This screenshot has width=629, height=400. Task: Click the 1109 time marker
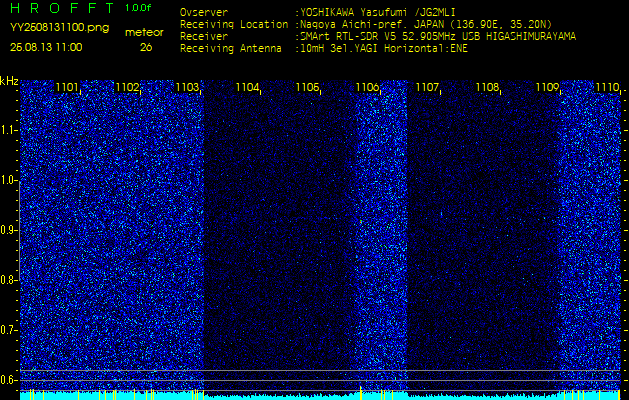[x=547, y=87]
